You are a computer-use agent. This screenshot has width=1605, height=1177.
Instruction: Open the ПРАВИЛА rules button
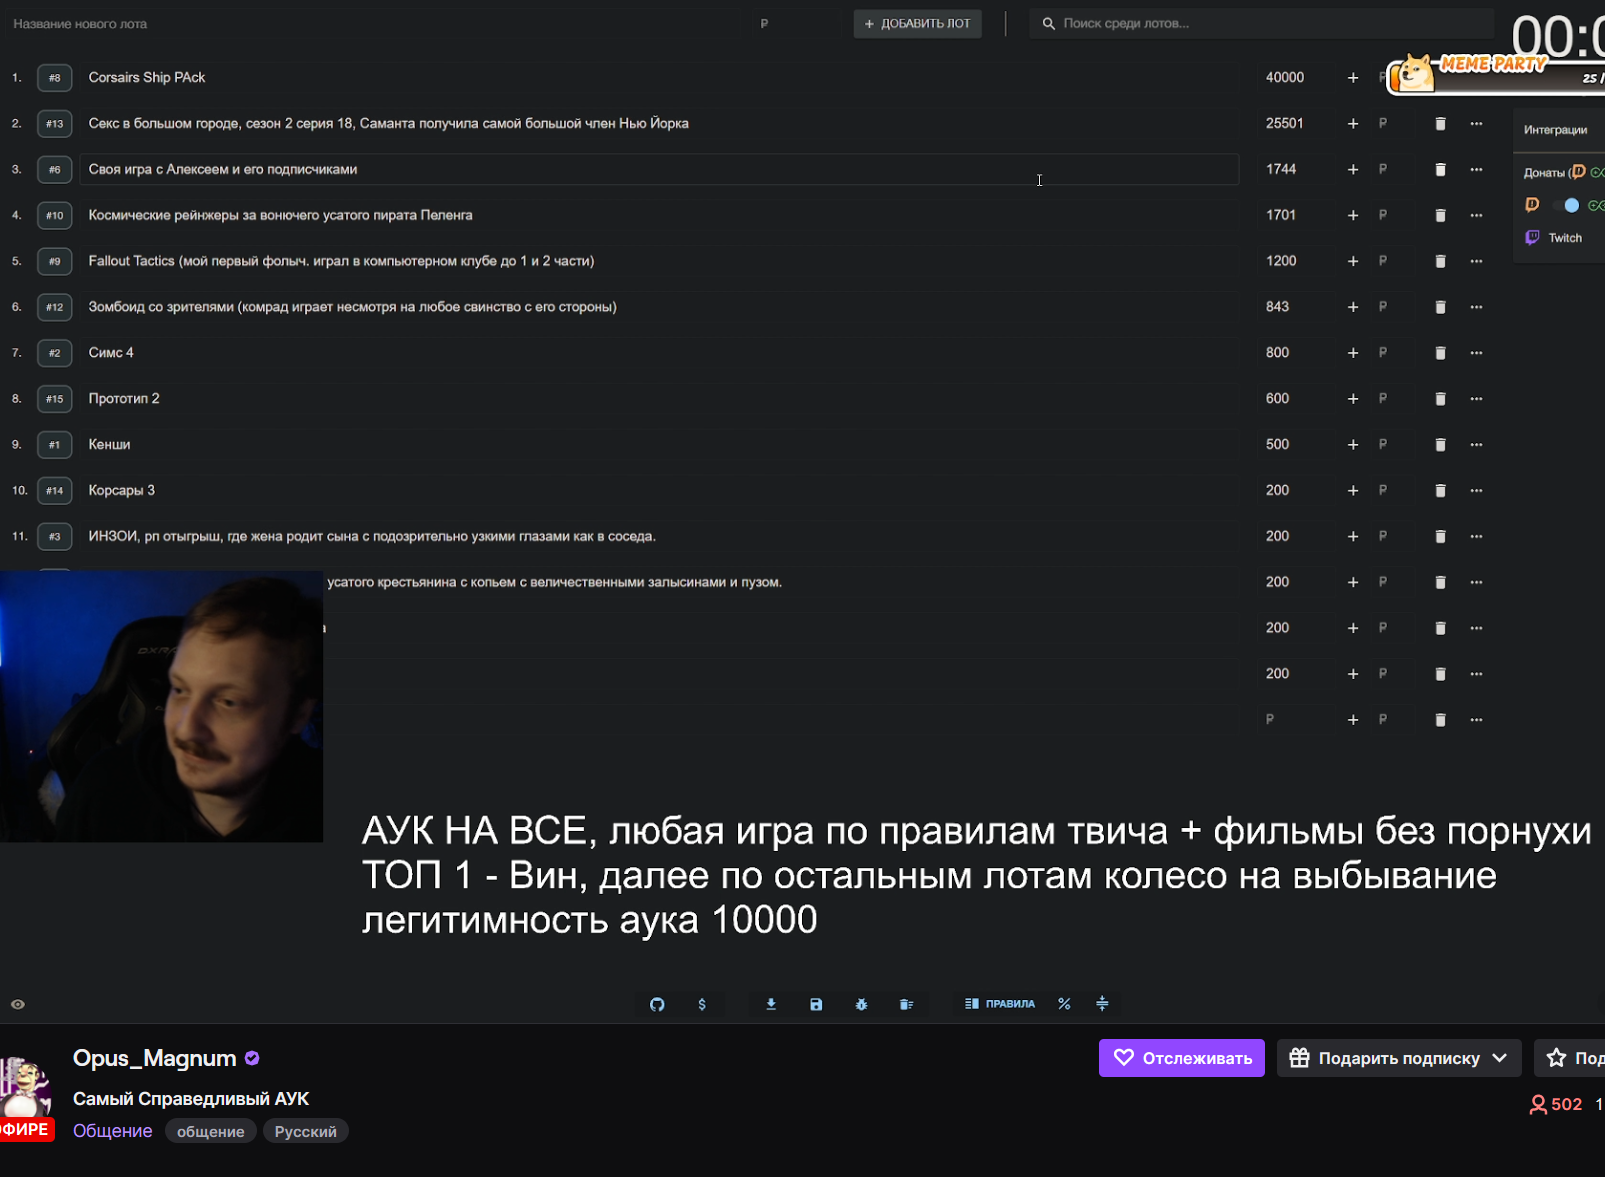coord(999,1004)
